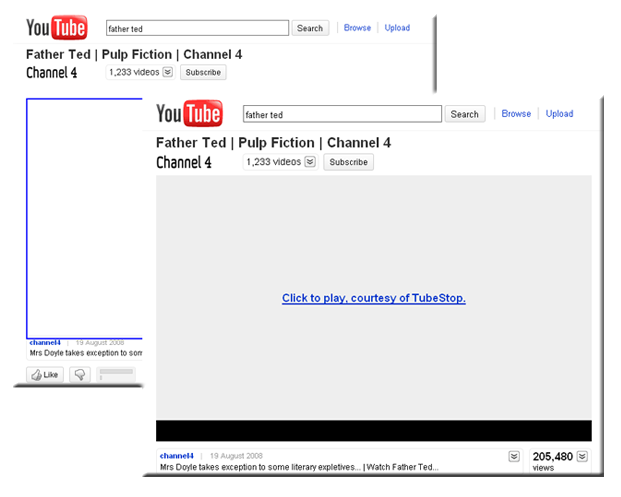The width and height of the screenshot is (621, 497).
Task: Click the 'father ted' search field in front window
Action: click(340, 115)
